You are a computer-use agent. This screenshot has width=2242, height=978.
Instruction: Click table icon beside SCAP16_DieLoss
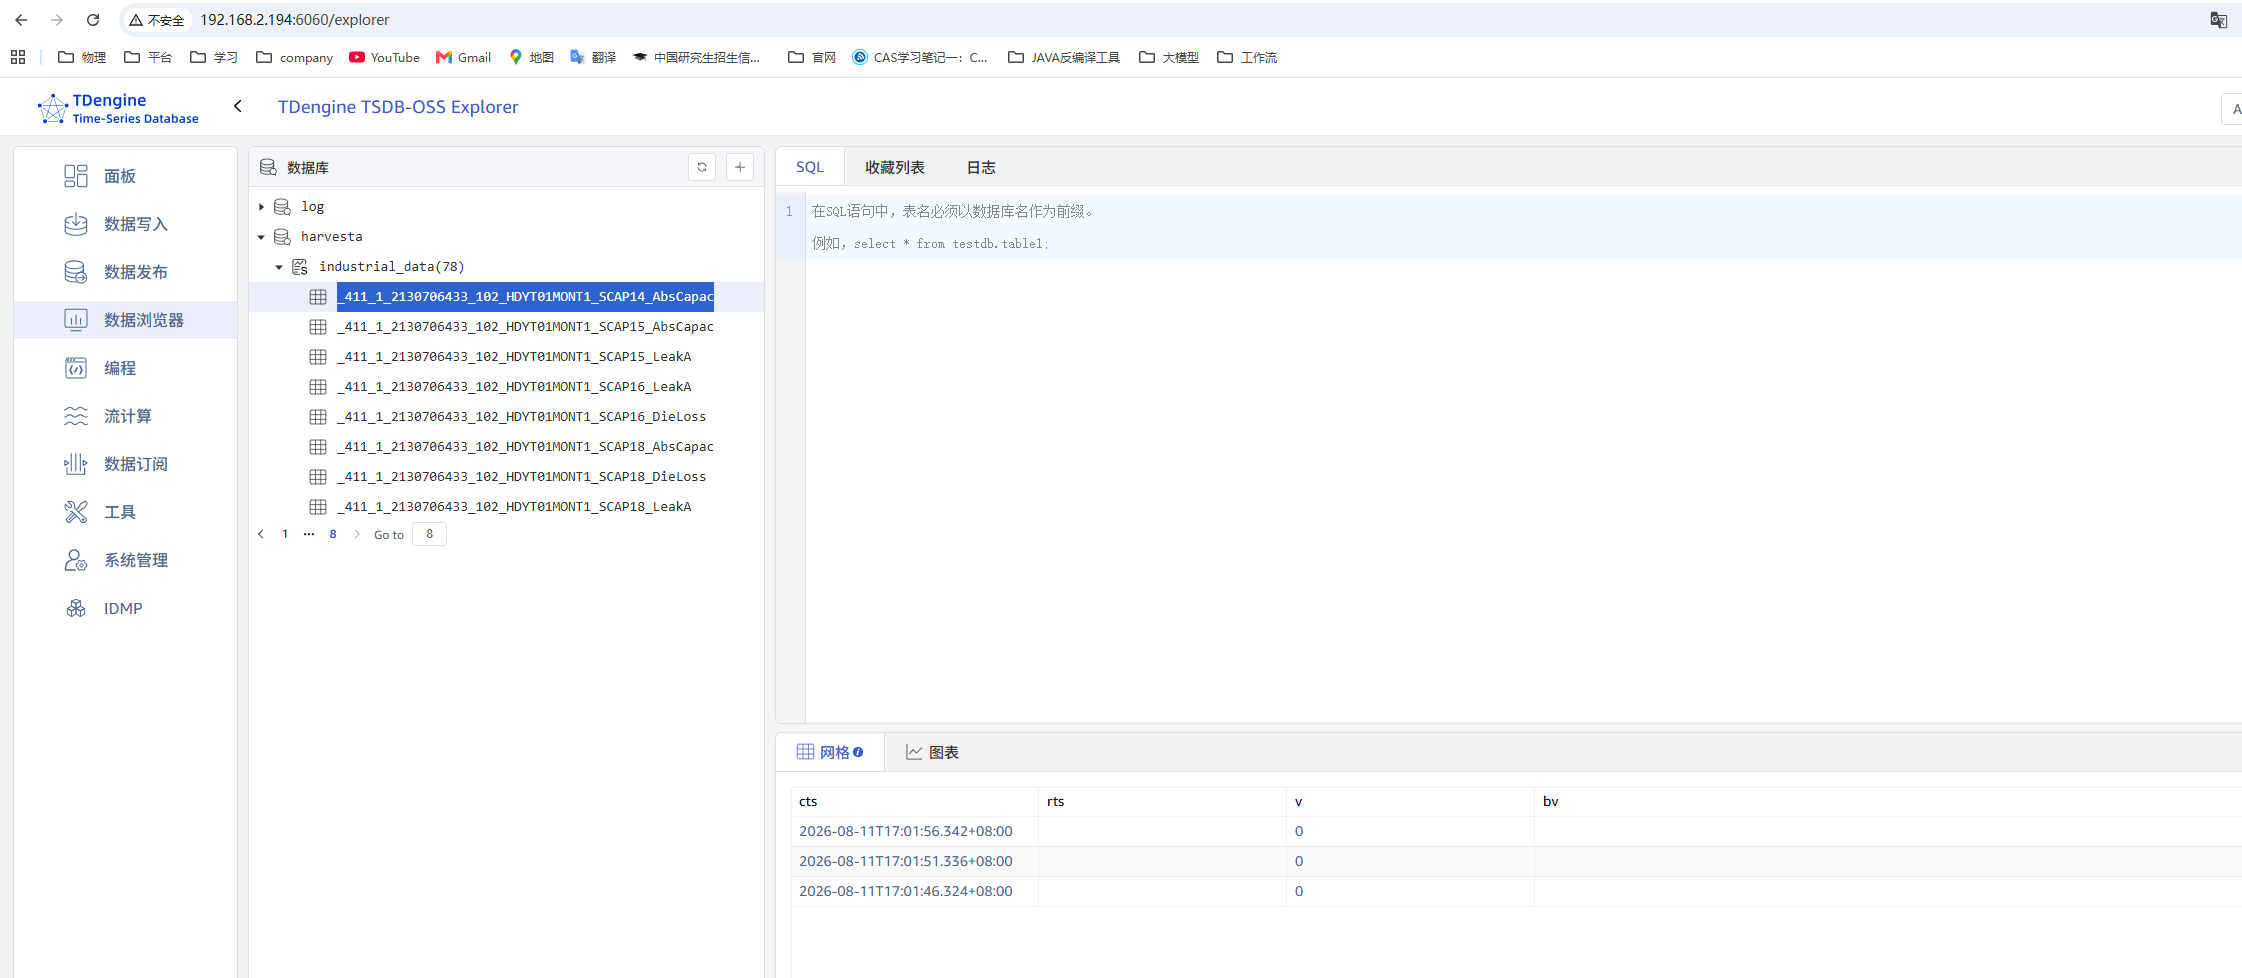click(x=318, y=417)
